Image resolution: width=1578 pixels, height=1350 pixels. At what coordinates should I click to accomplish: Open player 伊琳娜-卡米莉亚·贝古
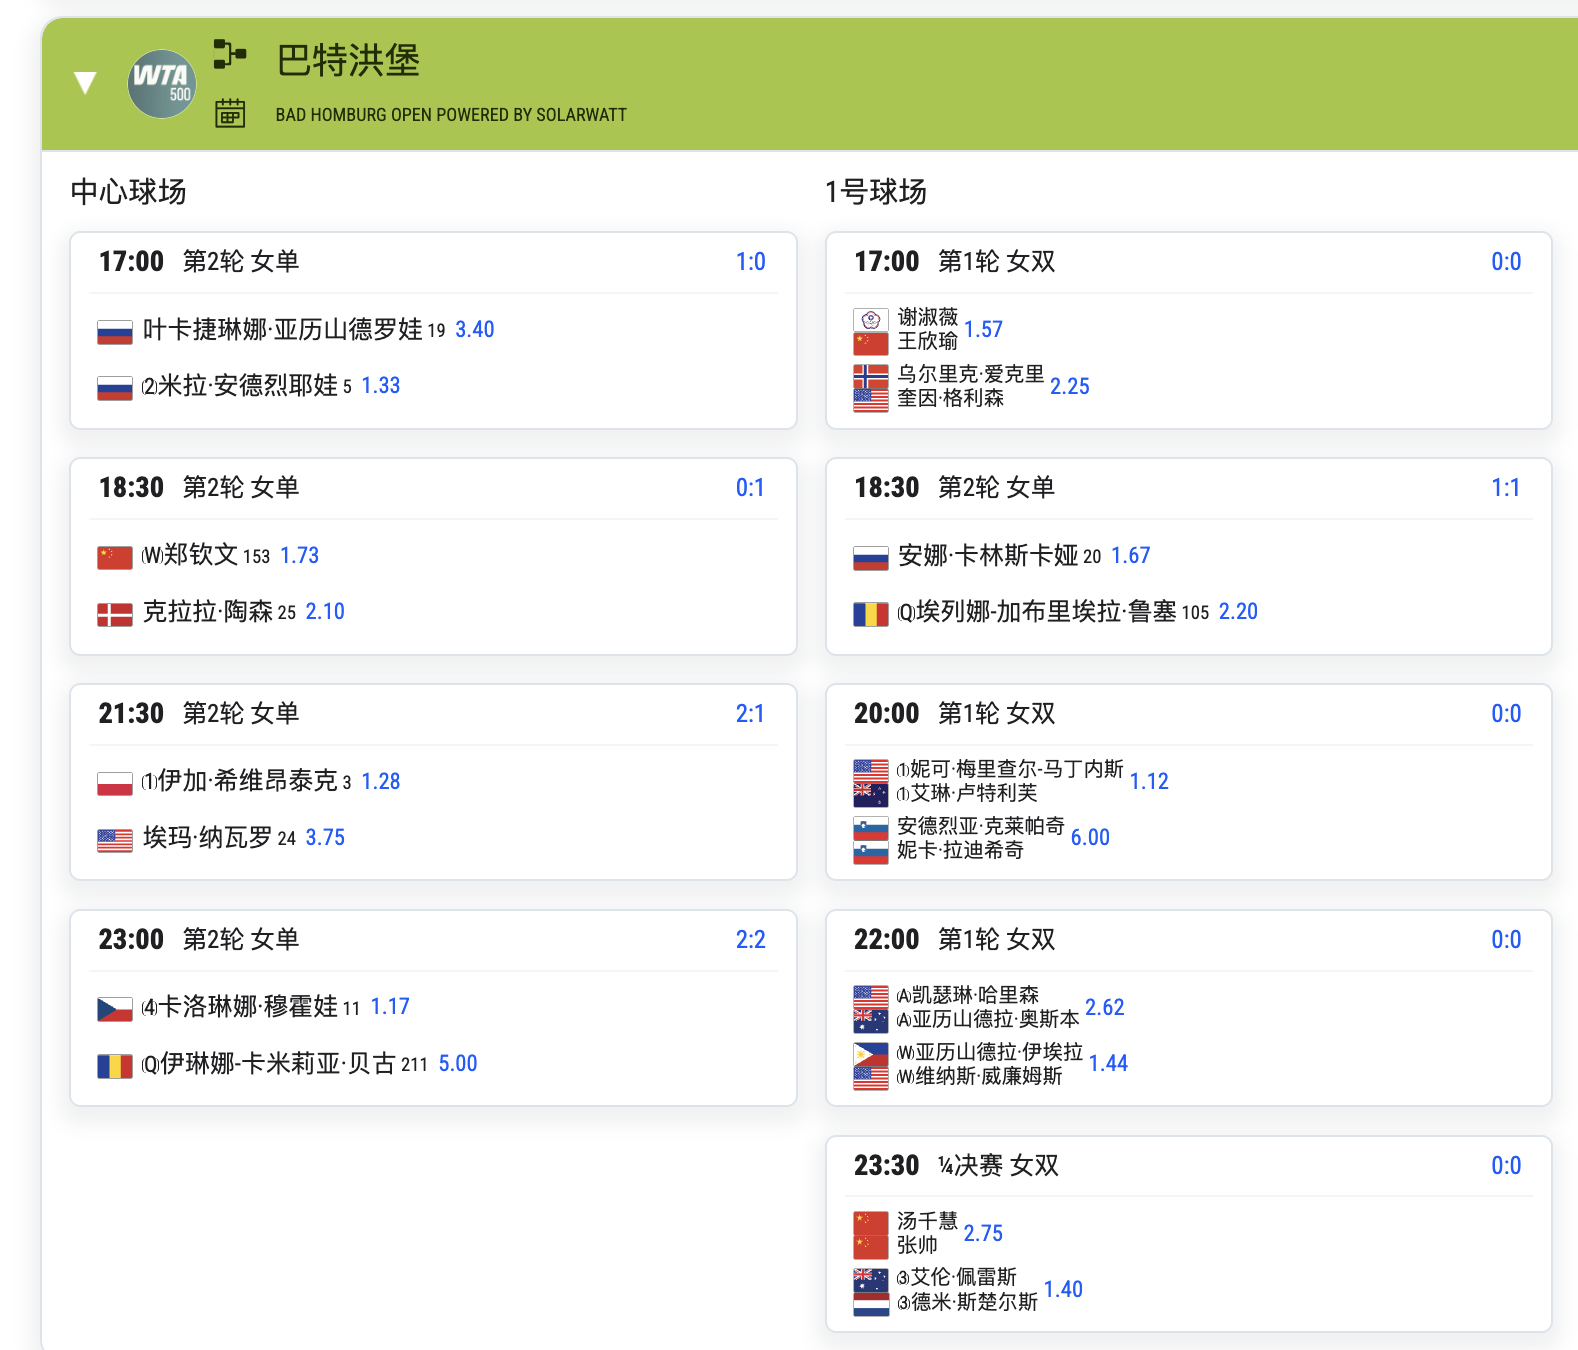point(279,1063)
